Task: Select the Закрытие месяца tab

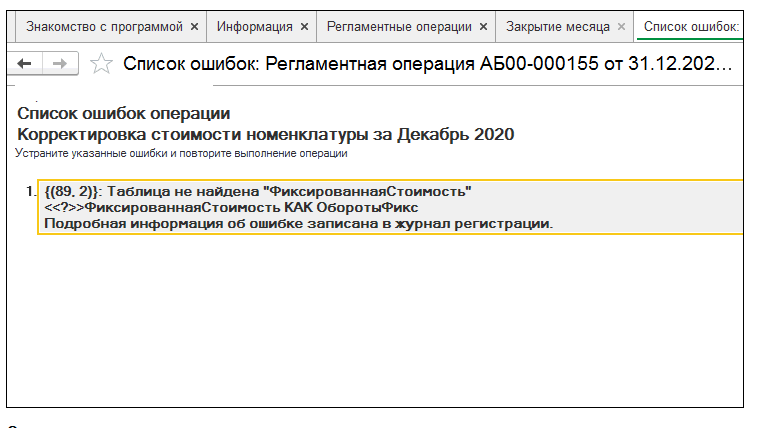Action: point(557,26)
